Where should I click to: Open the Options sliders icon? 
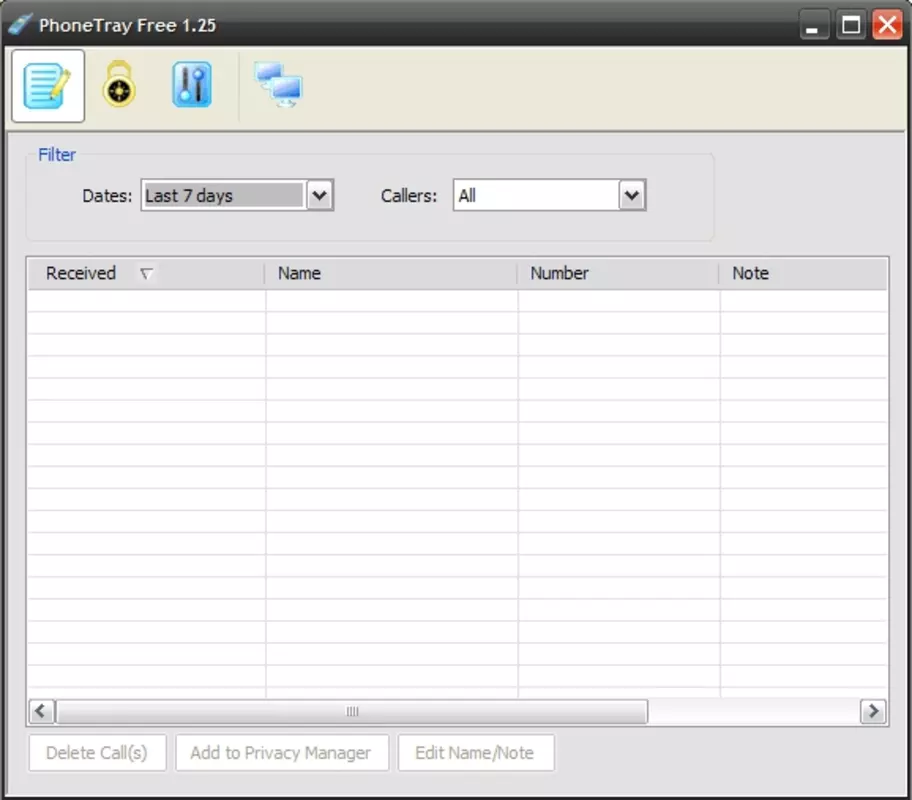click(192, 85)
